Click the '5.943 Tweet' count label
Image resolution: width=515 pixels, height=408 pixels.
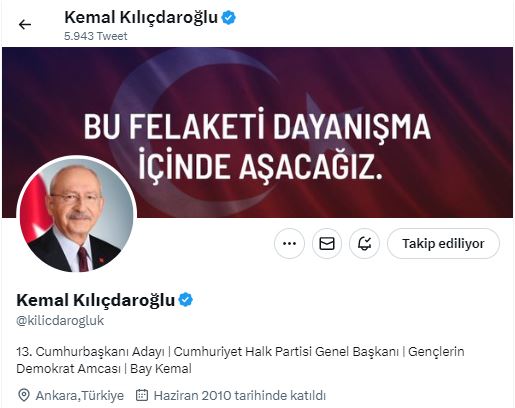click(x=96, y=36)
